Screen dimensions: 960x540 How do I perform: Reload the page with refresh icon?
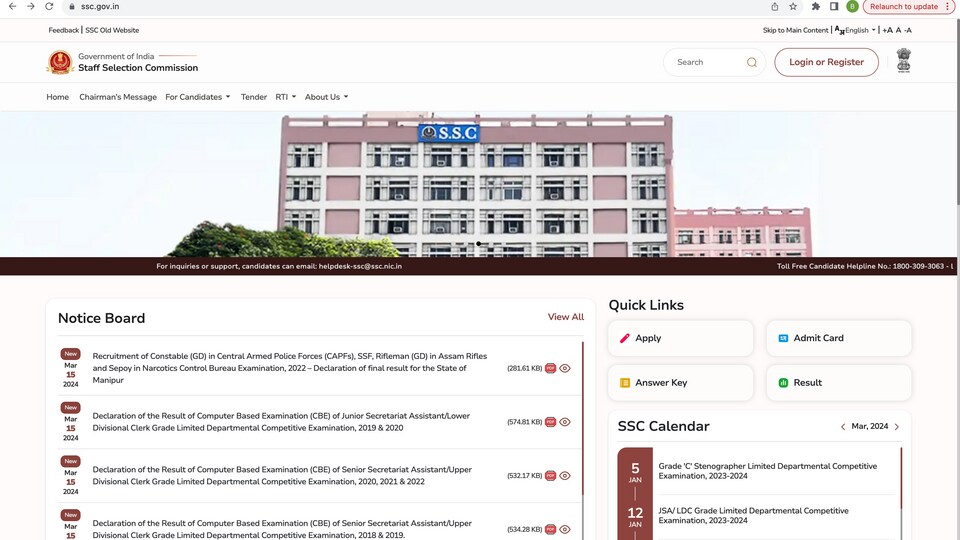pyautogui.click(x=49, y=6)
